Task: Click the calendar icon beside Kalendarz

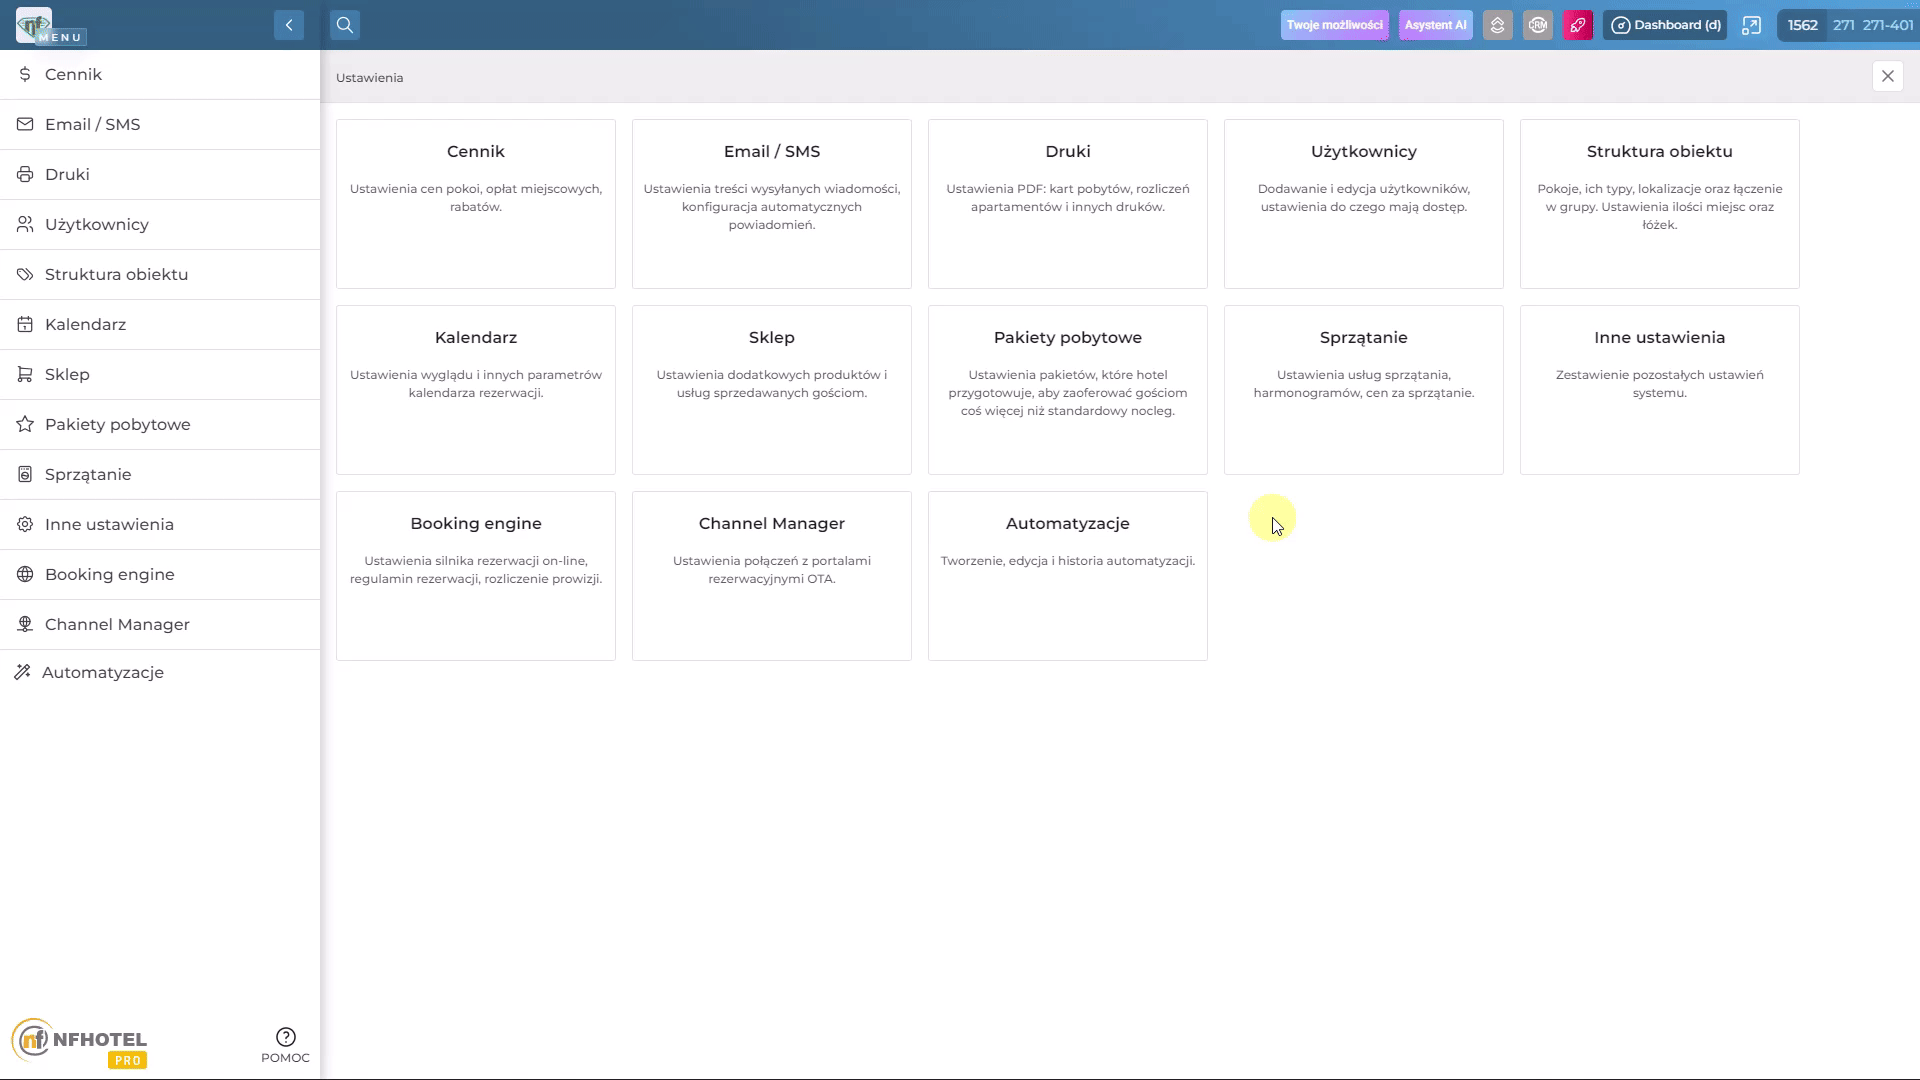Action: [x=25, y=324]
